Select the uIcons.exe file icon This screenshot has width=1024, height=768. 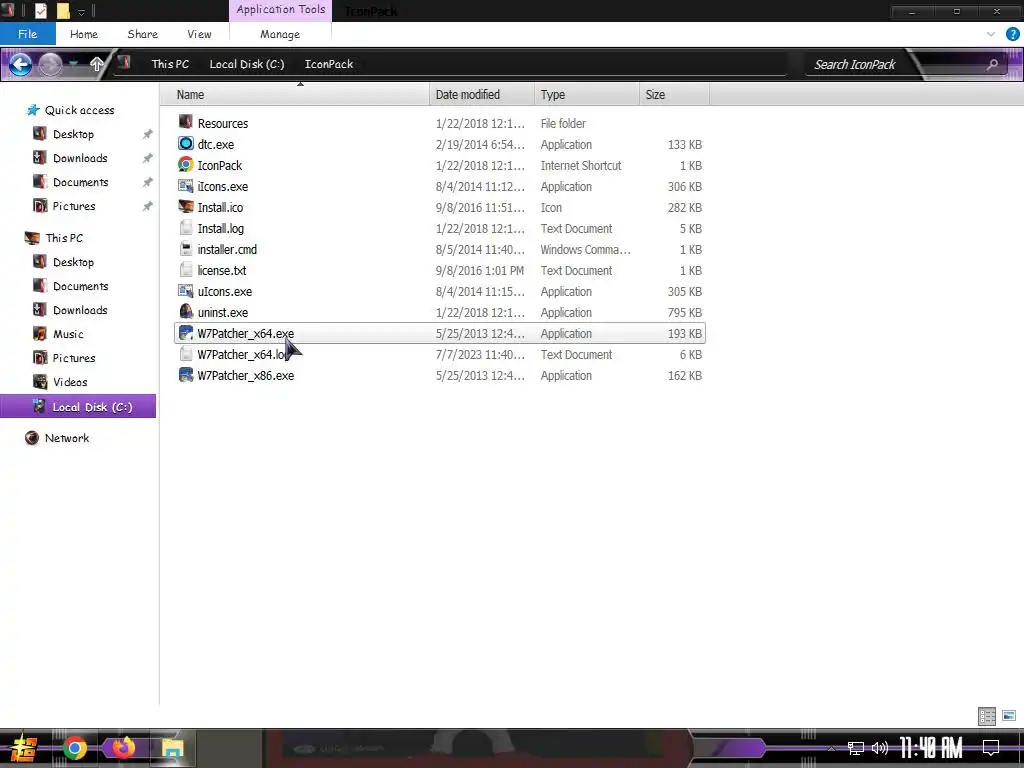click(186, 291)
